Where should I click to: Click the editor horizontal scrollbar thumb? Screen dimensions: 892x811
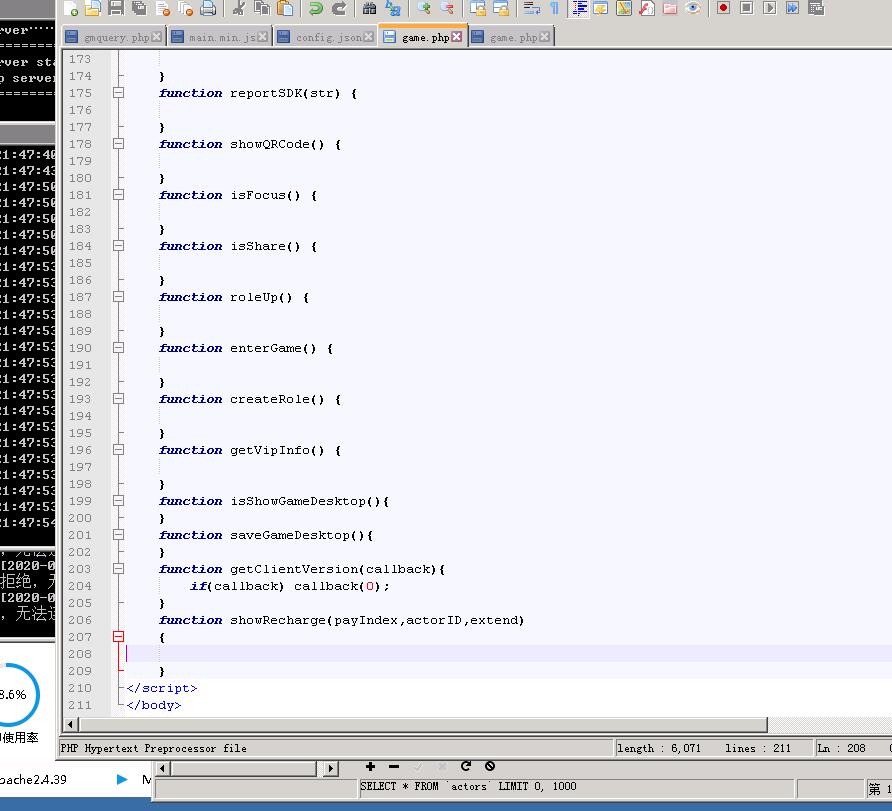(x=423, y=725)
